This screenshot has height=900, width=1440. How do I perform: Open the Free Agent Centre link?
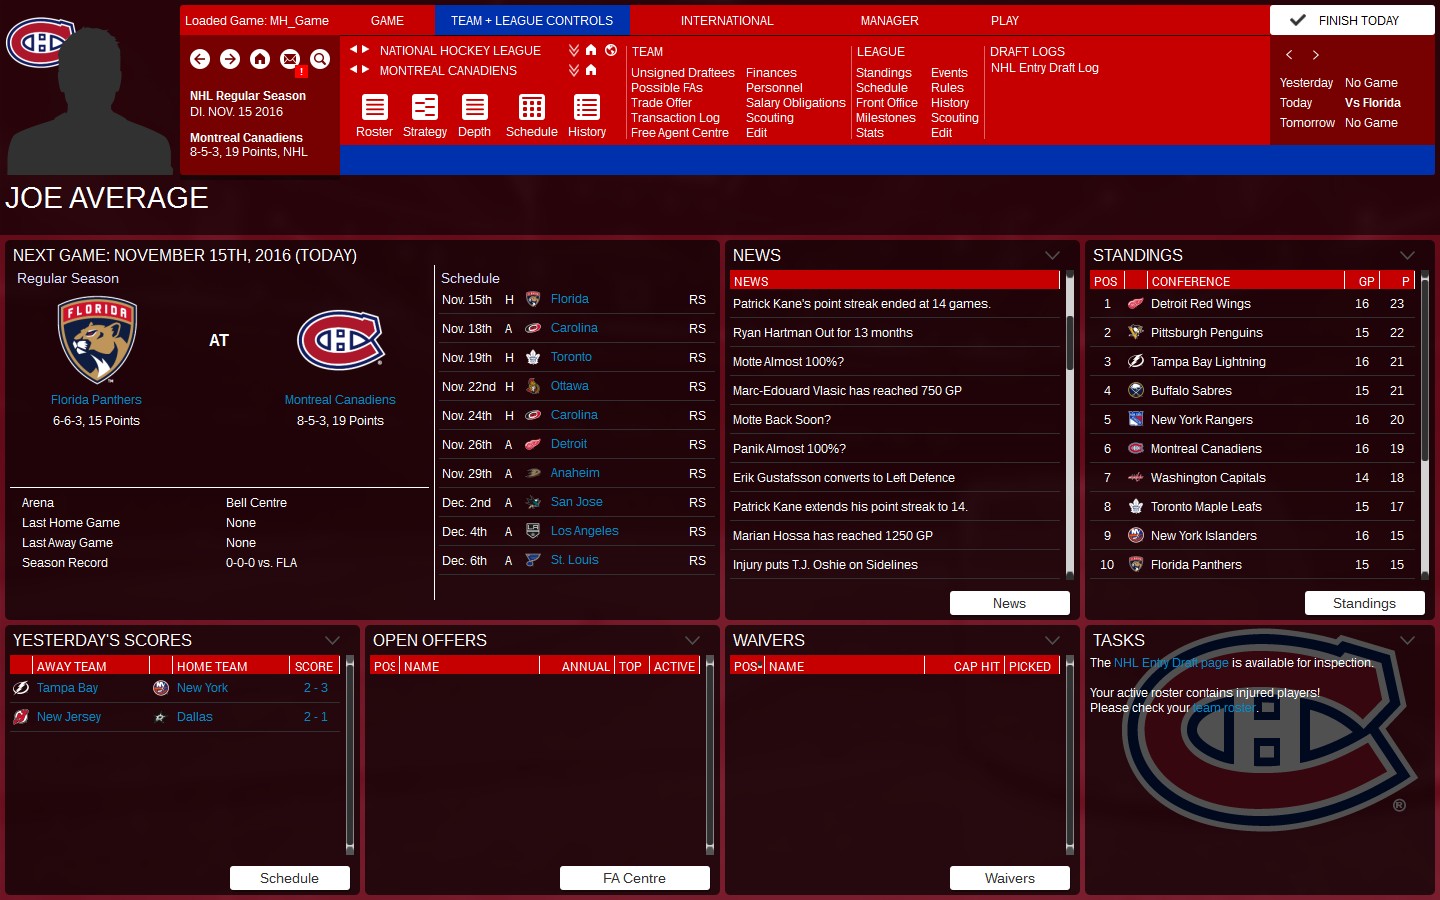point(681,132)
